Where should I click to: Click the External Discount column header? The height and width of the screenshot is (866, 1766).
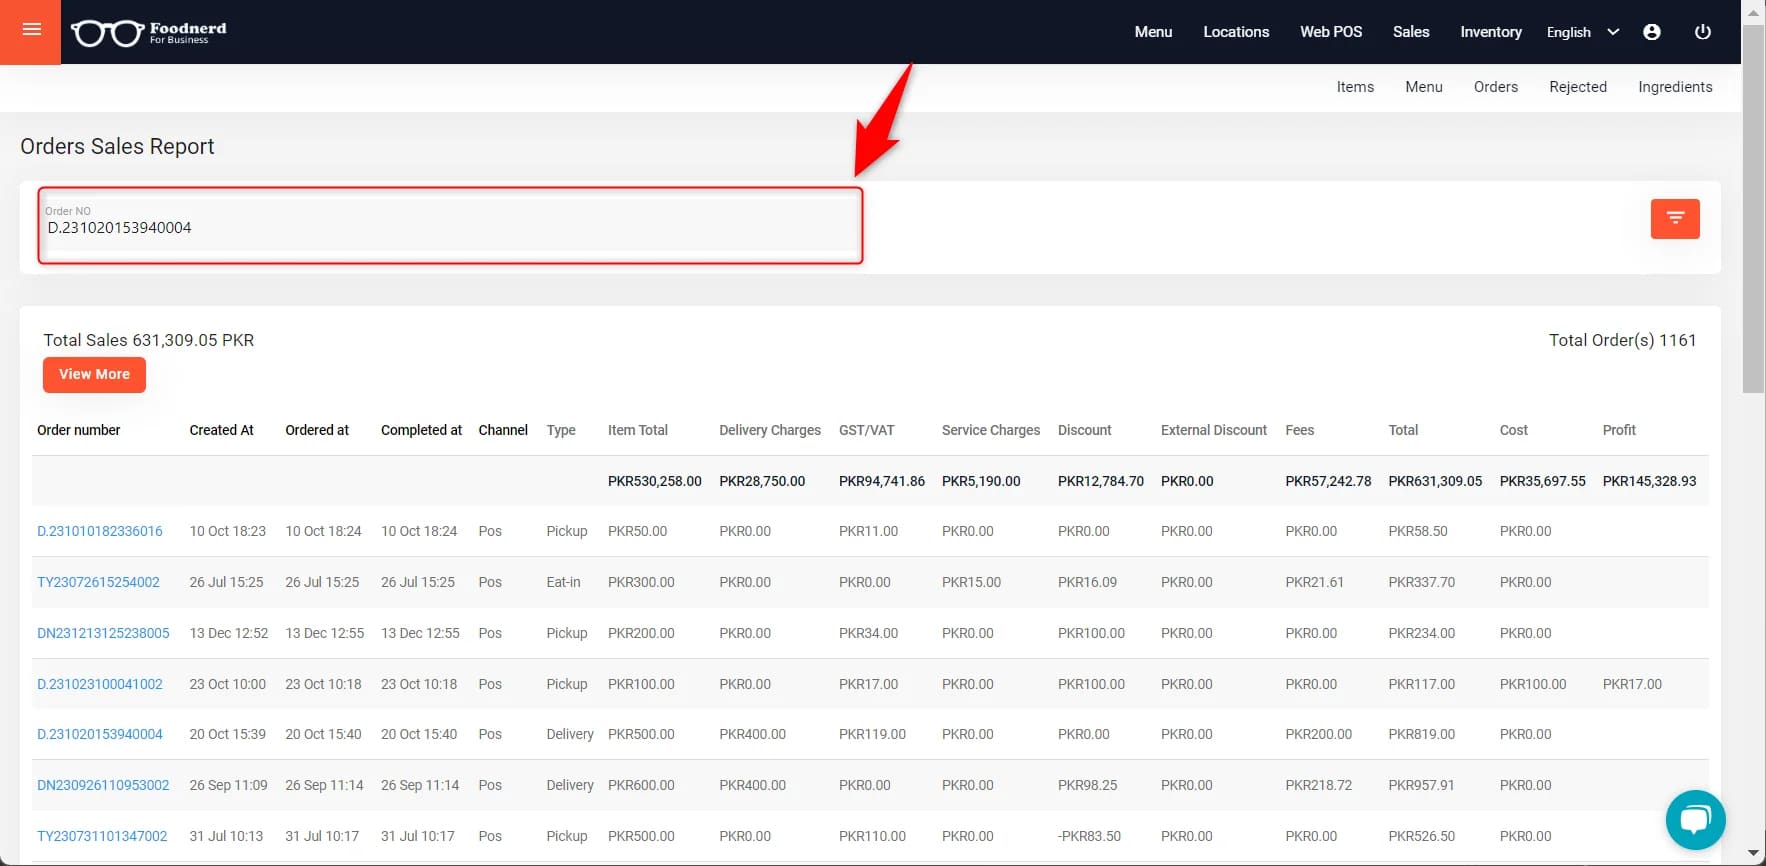point(1214,430)
